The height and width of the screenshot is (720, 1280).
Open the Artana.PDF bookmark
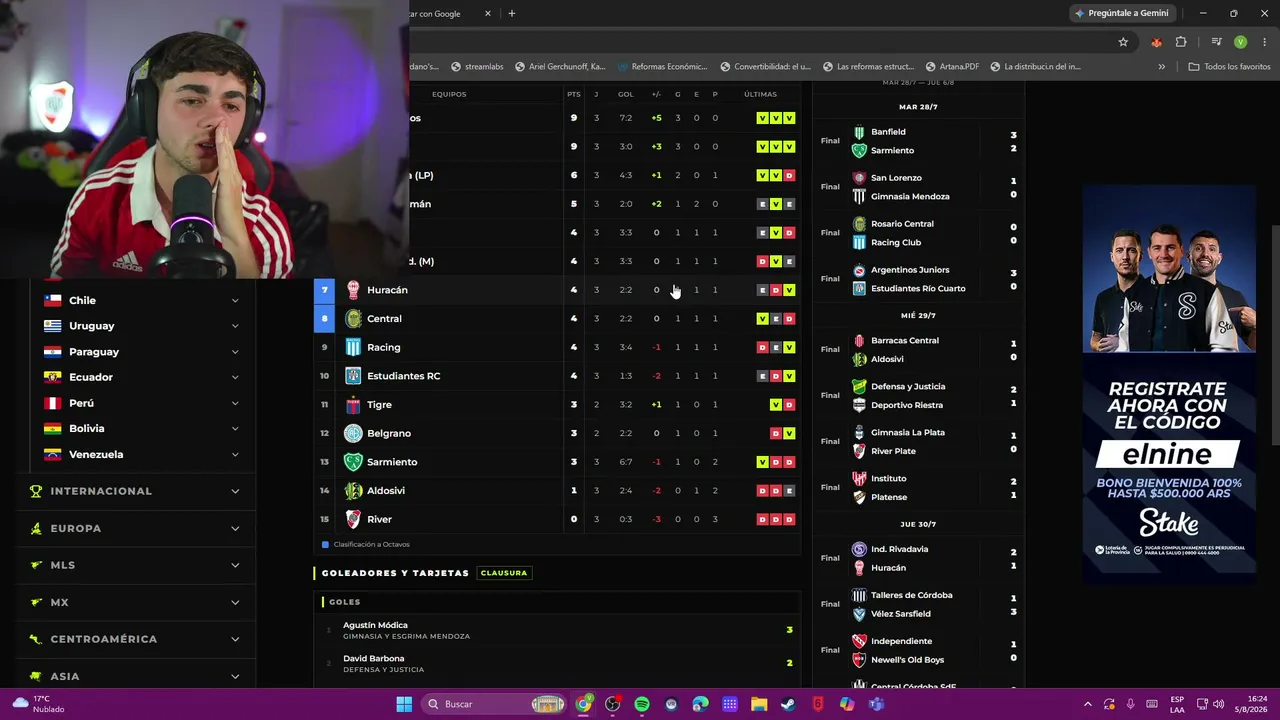pyautogui.click(x=952, y=67)
